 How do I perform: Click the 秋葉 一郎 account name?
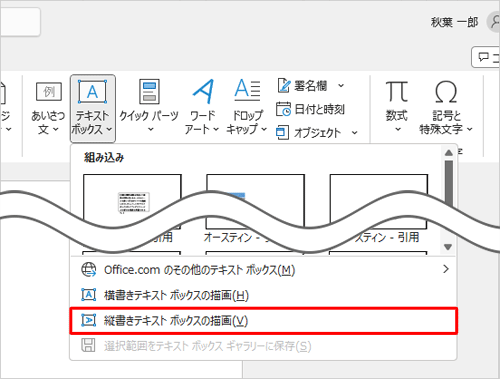(x=454, y=22)
